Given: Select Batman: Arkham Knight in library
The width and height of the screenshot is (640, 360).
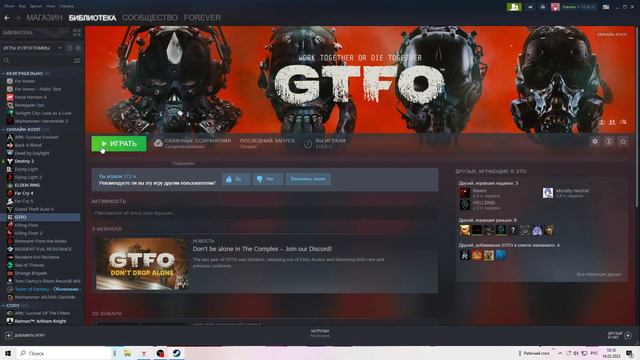Looking at the screenshot, I should pyautogui.click(x=40, y=321).
